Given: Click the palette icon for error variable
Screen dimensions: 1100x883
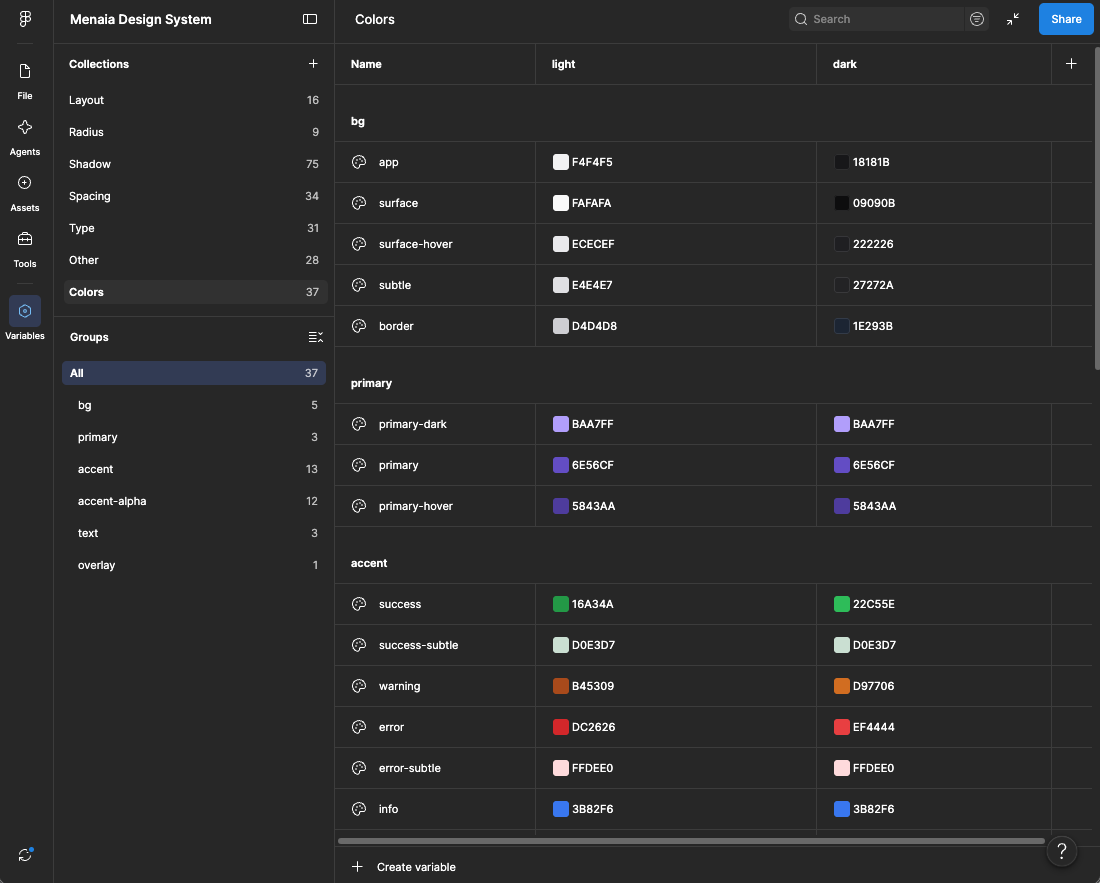Looking at the screenshot, I should (359, 727).
